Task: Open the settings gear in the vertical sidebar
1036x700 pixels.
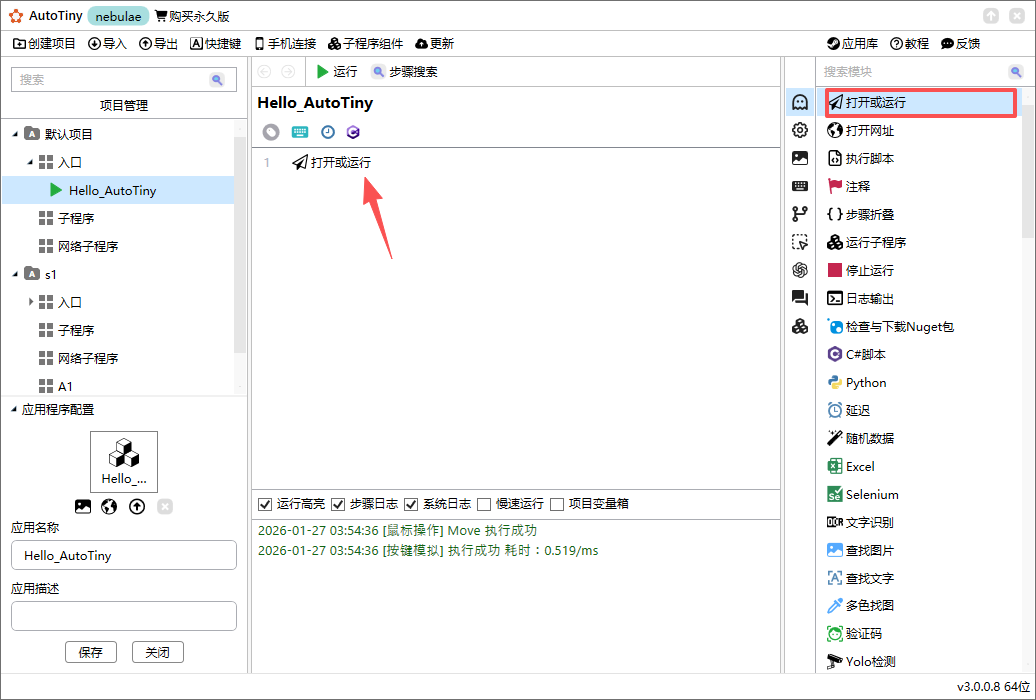Action: (x=799, y=130)
